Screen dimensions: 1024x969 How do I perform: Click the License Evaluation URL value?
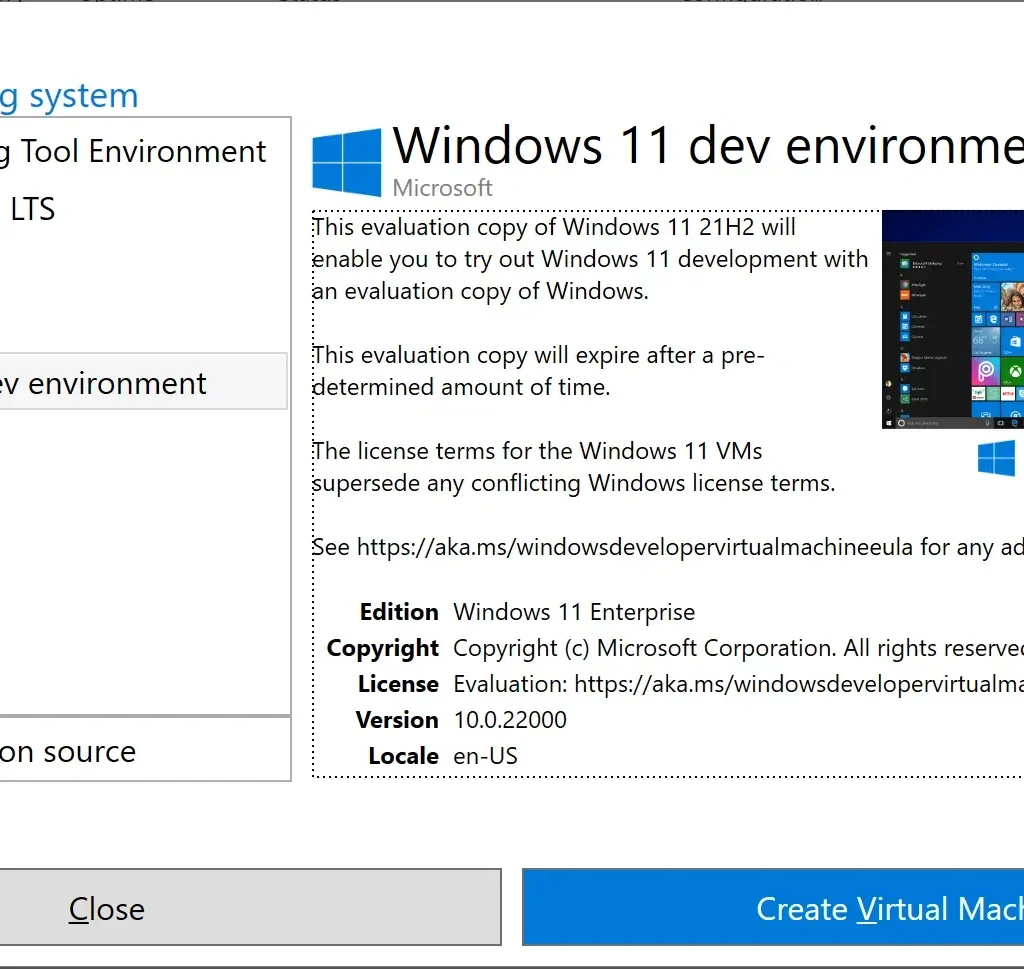(x=739, y=684)
